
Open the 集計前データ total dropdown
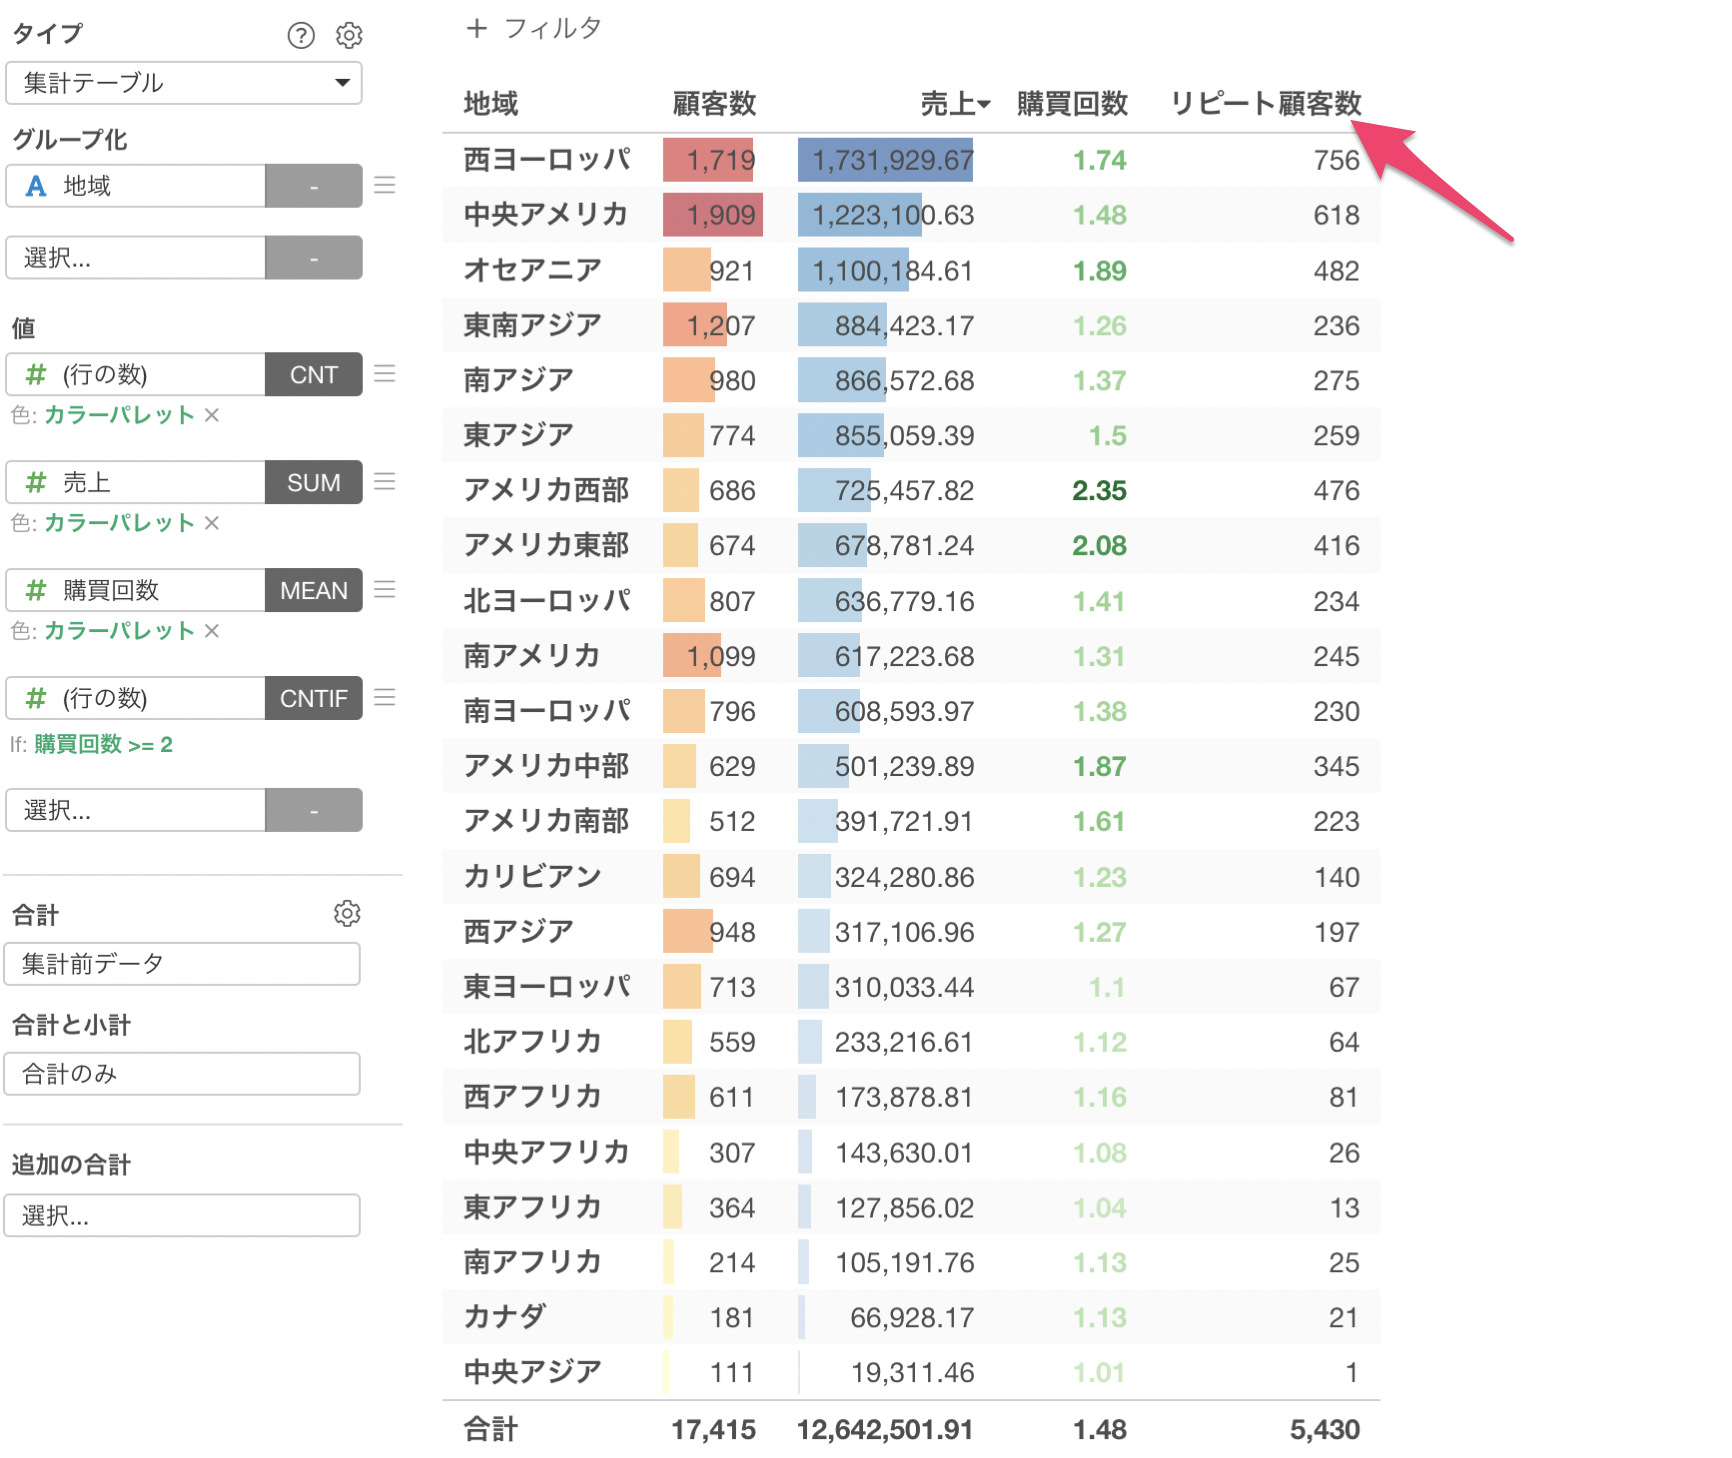[182, 964]
